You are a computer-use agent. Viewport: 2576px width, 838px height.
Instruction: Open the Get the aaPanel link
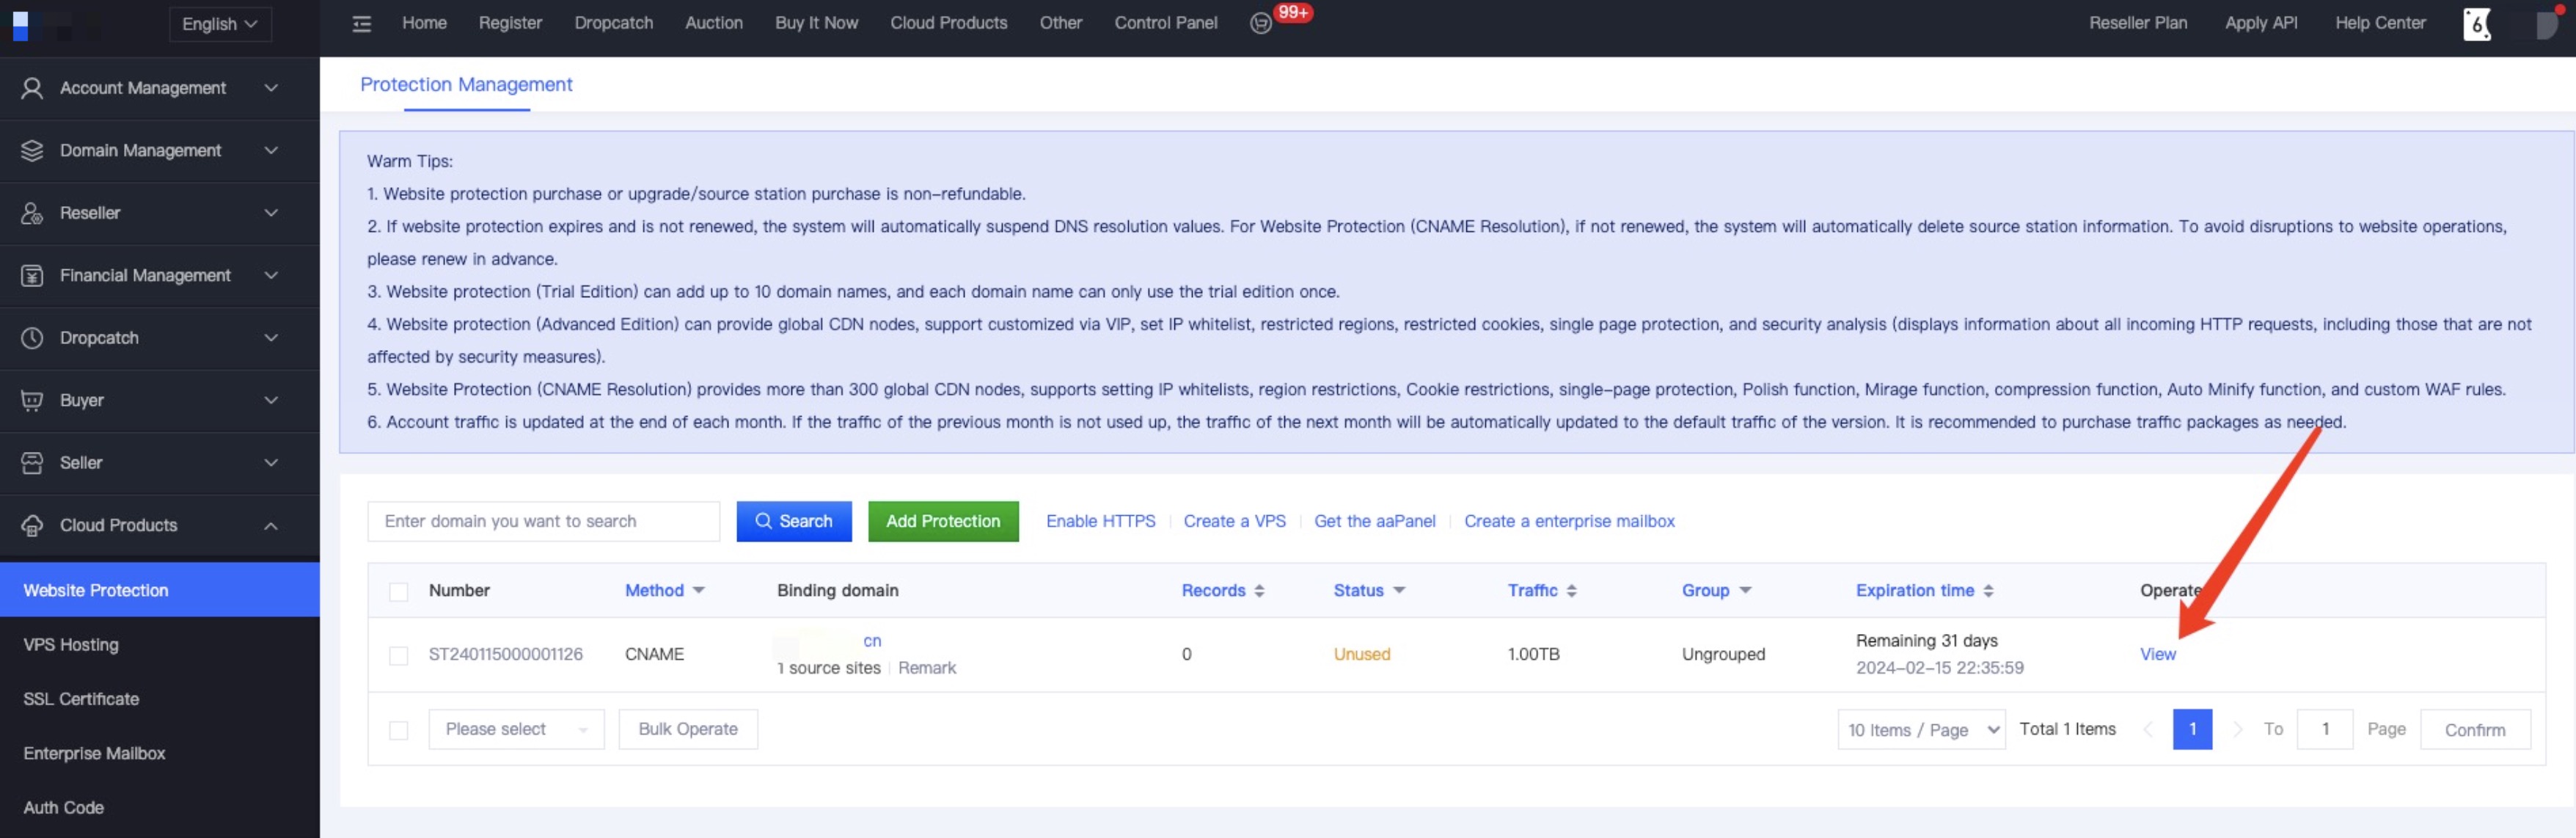(1374, 521)
